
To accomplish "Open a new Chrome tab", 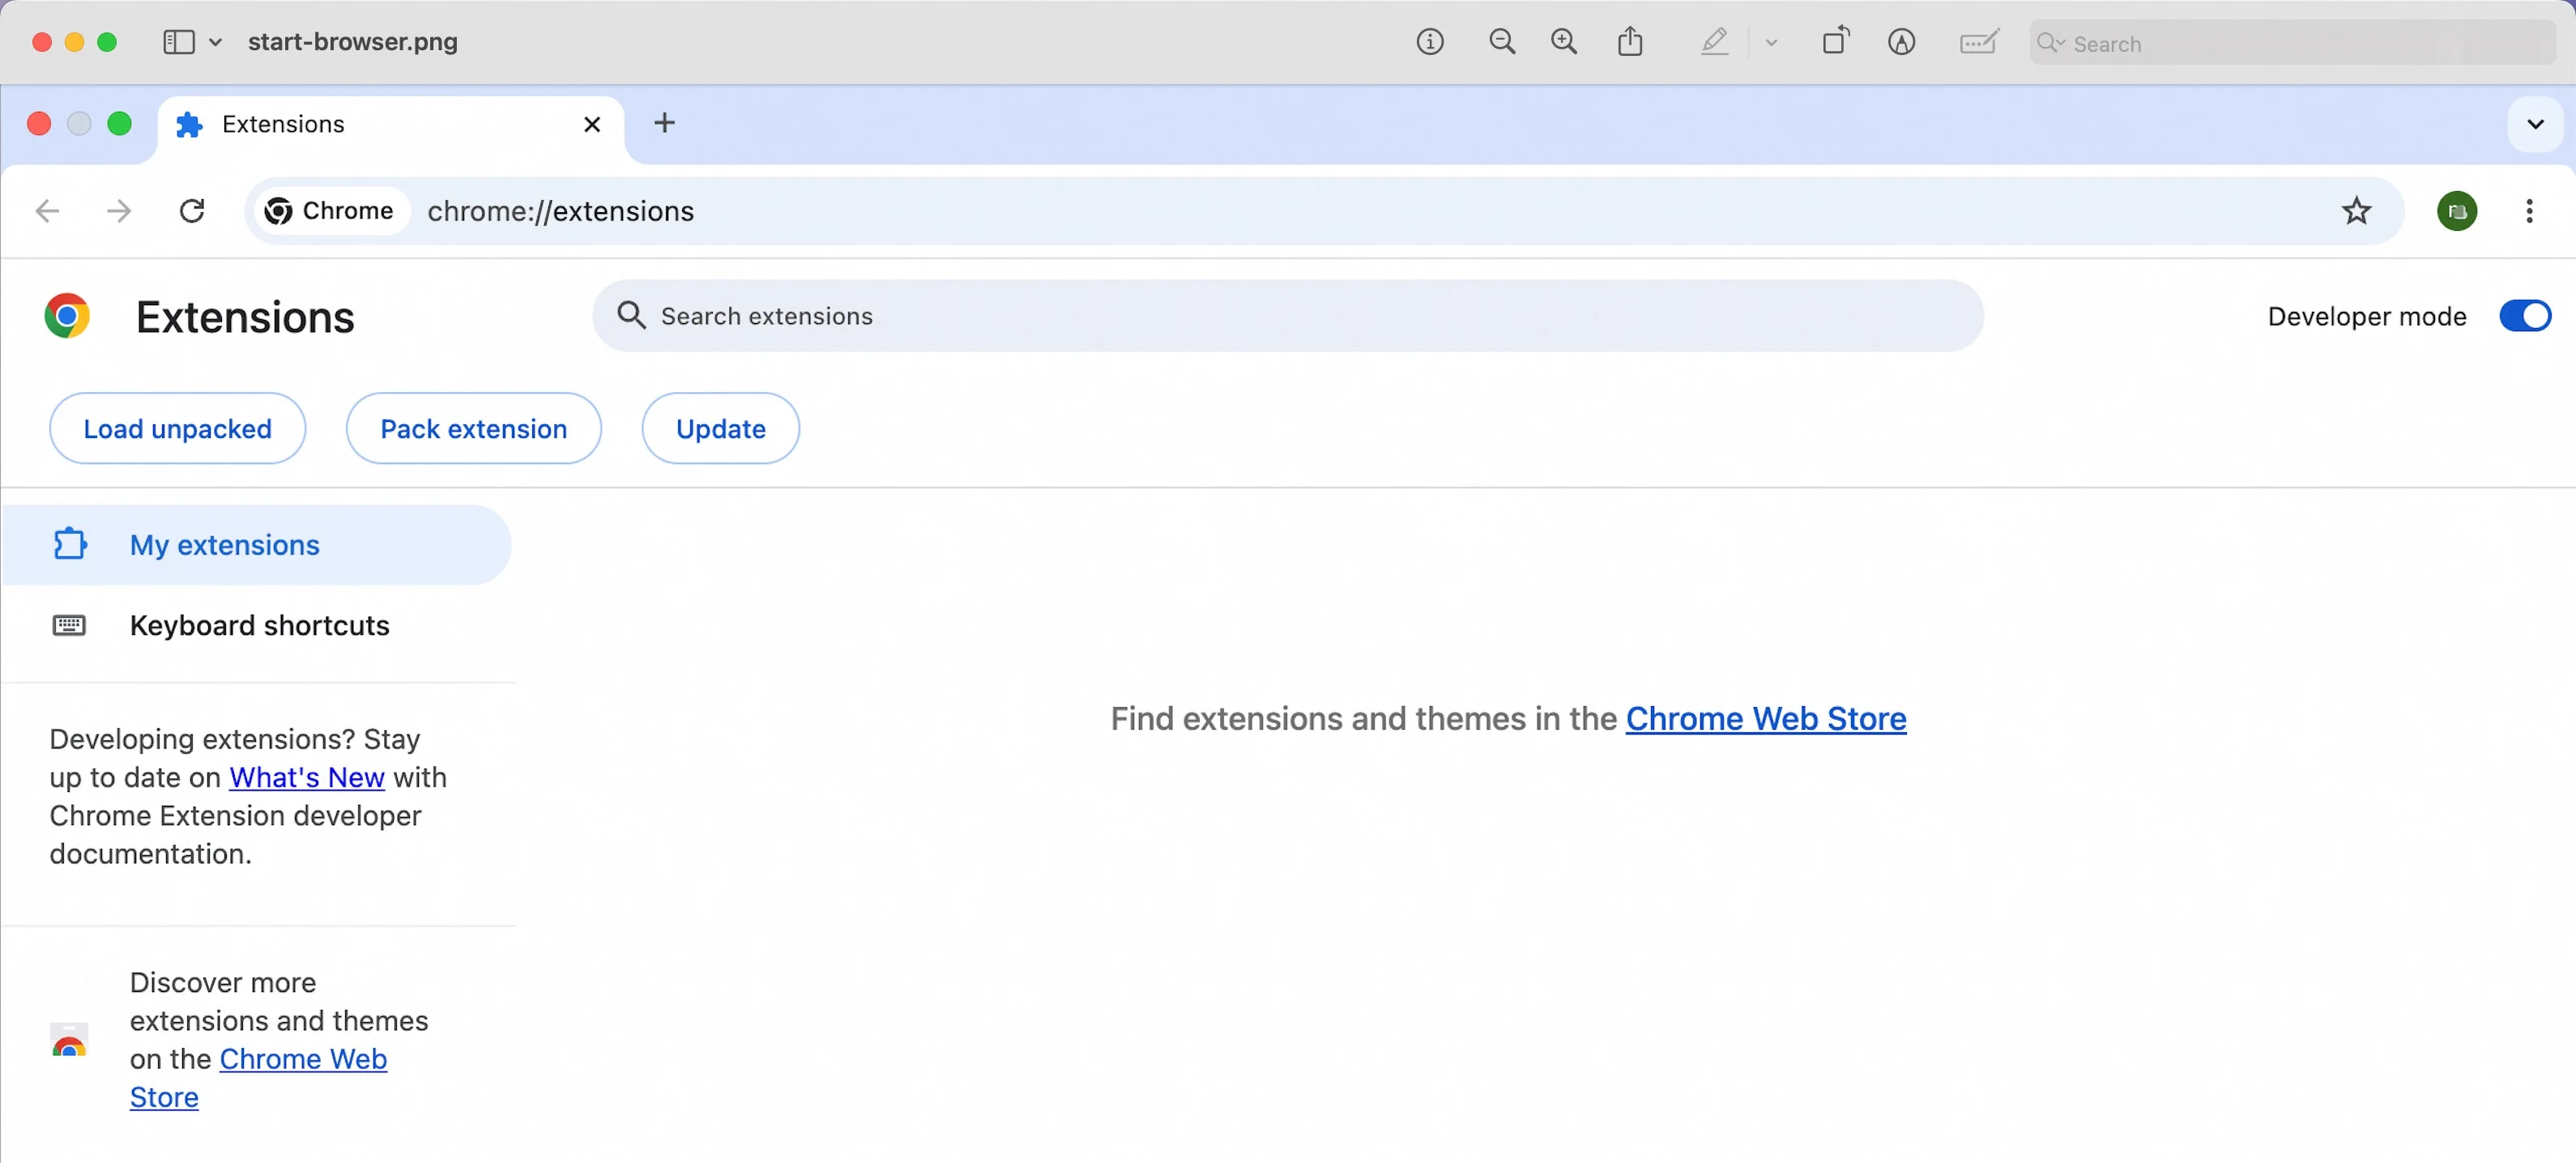I will click(x=664, y=123).
